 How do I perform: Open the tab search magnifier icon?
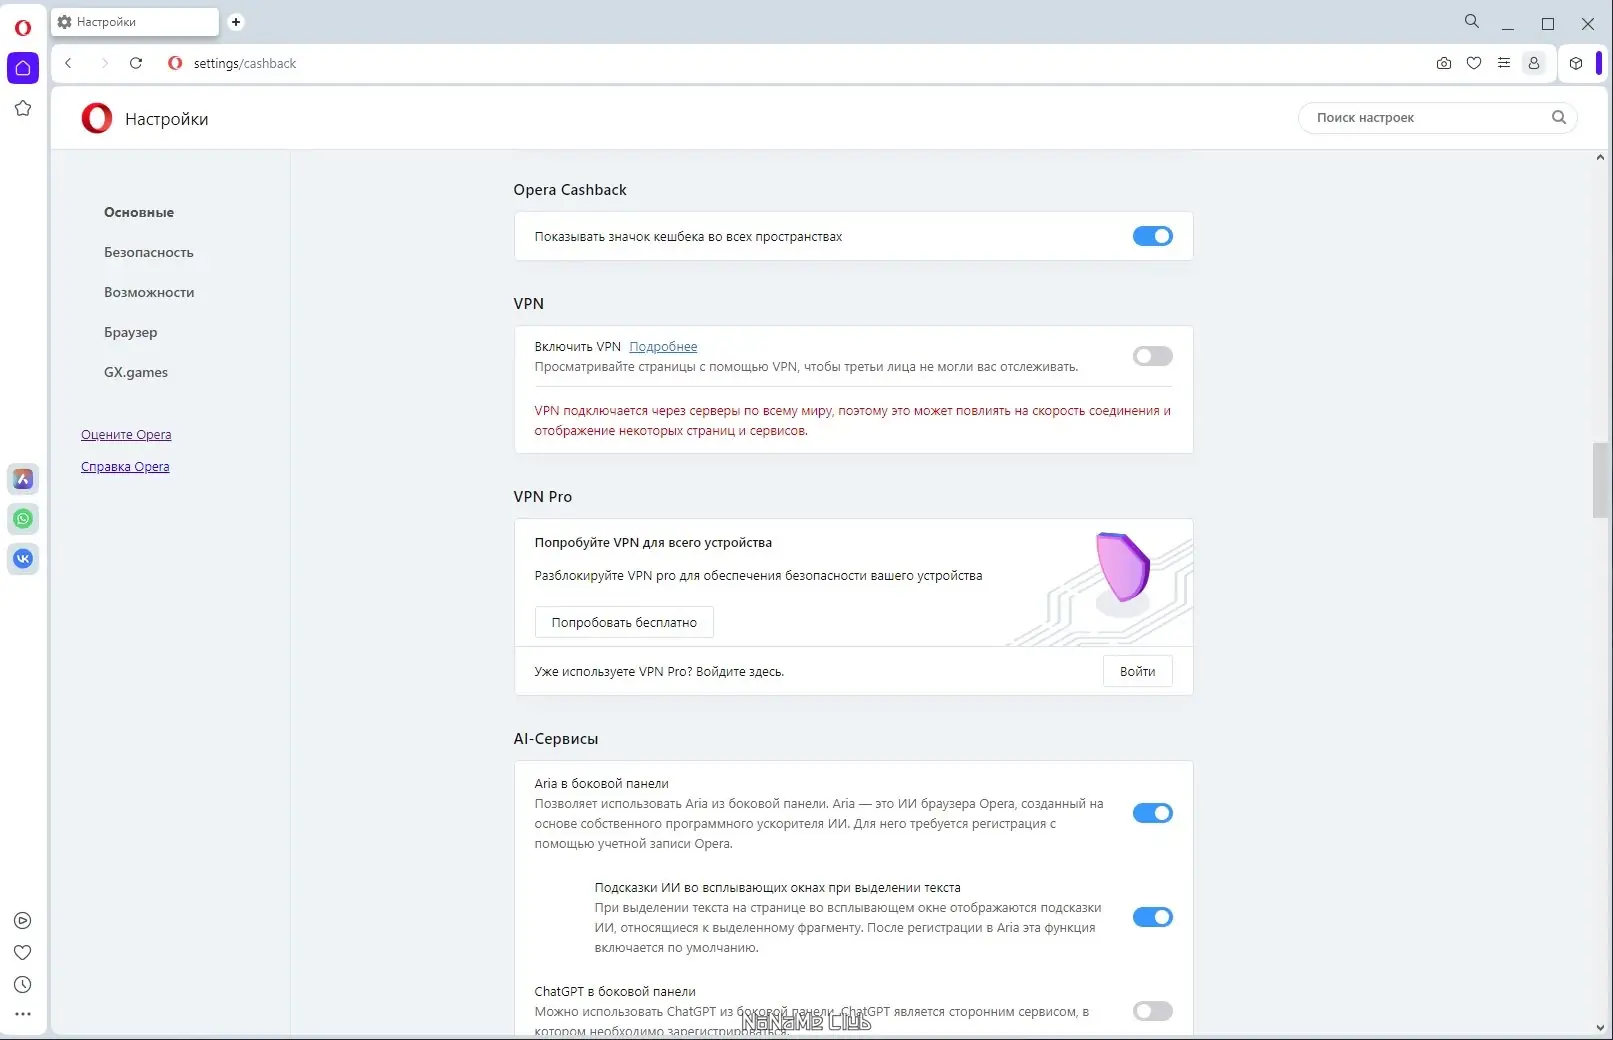click(x=1472, y=21)
